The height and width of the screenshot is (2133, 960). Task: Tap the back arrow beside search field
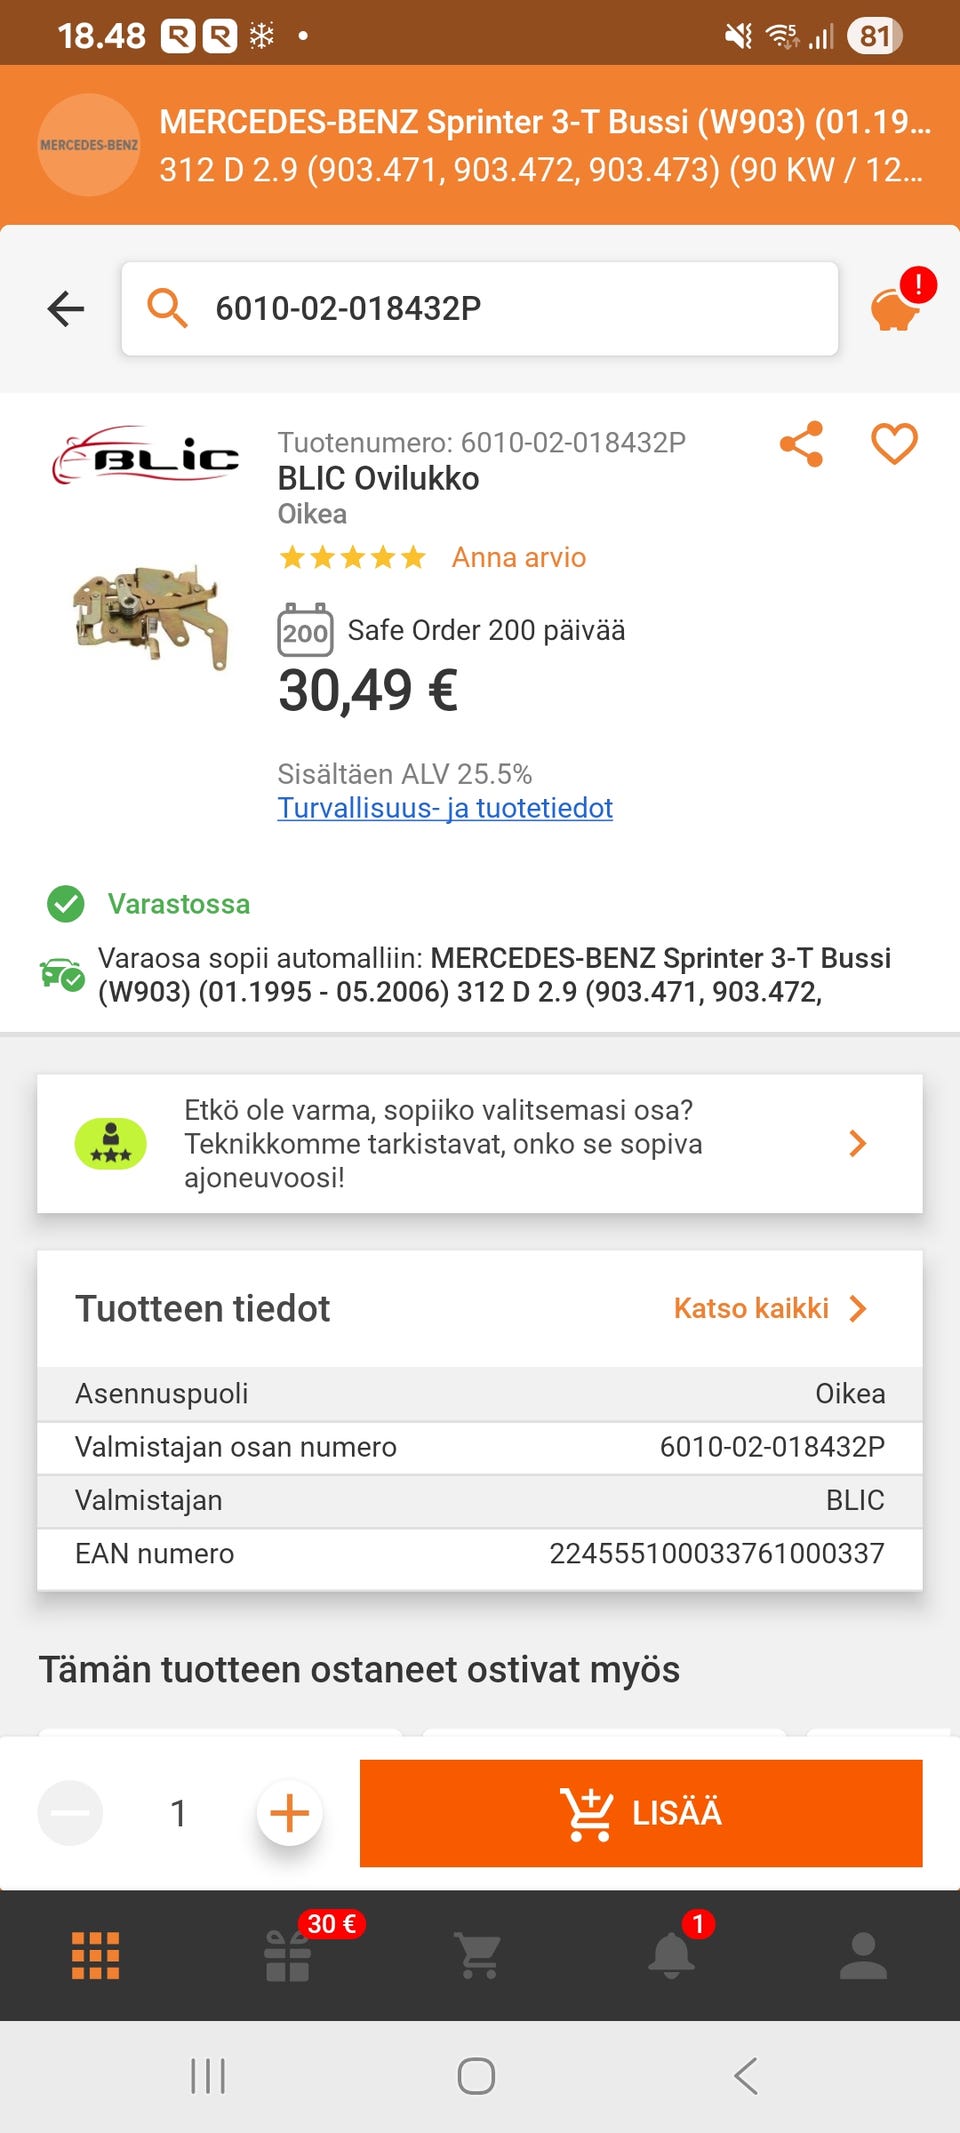click(x=66, y=309)
